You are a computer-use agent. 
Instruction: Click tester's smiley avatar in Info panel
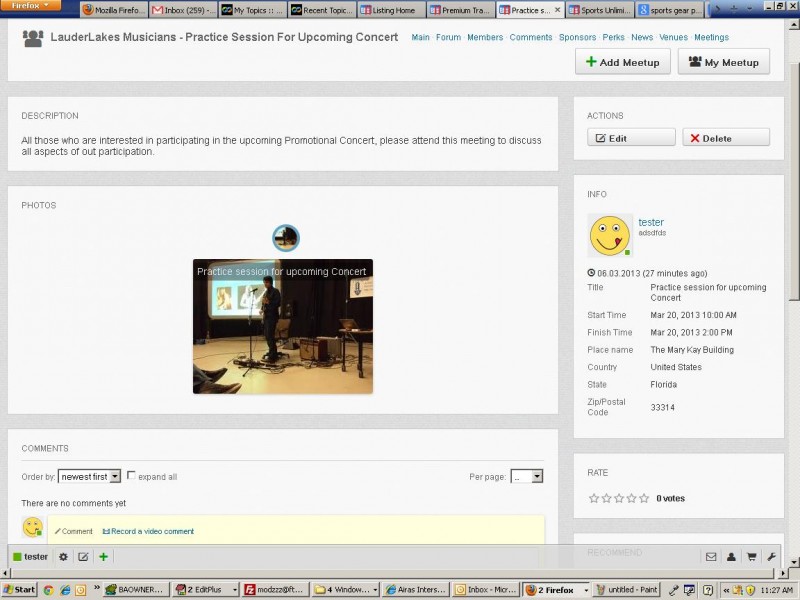click(610, 235)
